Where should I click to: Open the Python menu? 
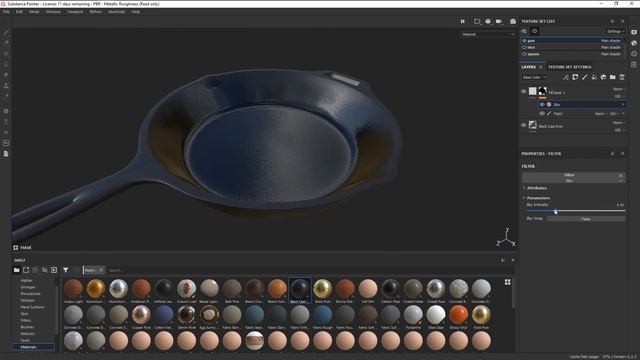(x=96, y=12)
